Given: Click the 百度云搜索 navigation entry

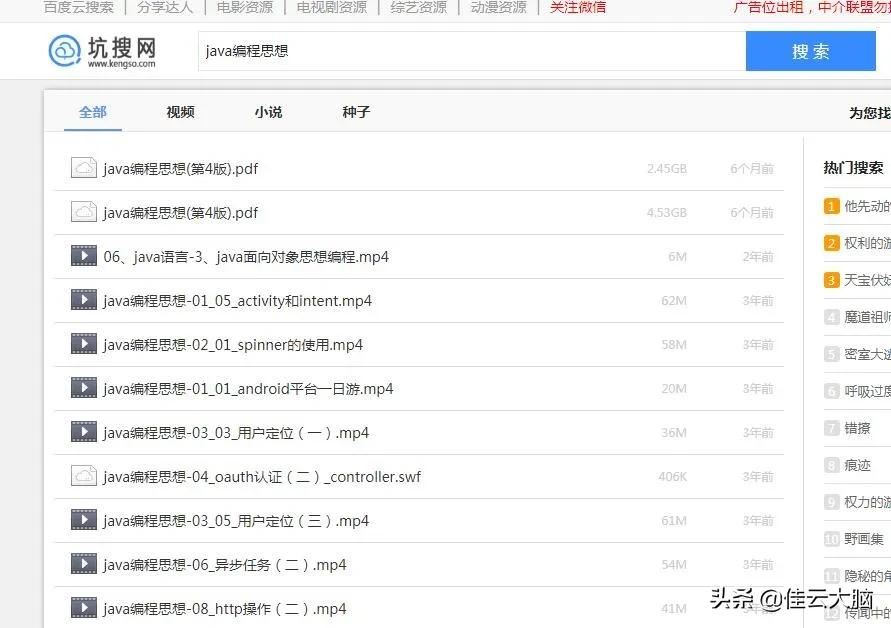Looking at the screenshot, I should (x=78, y=7).
